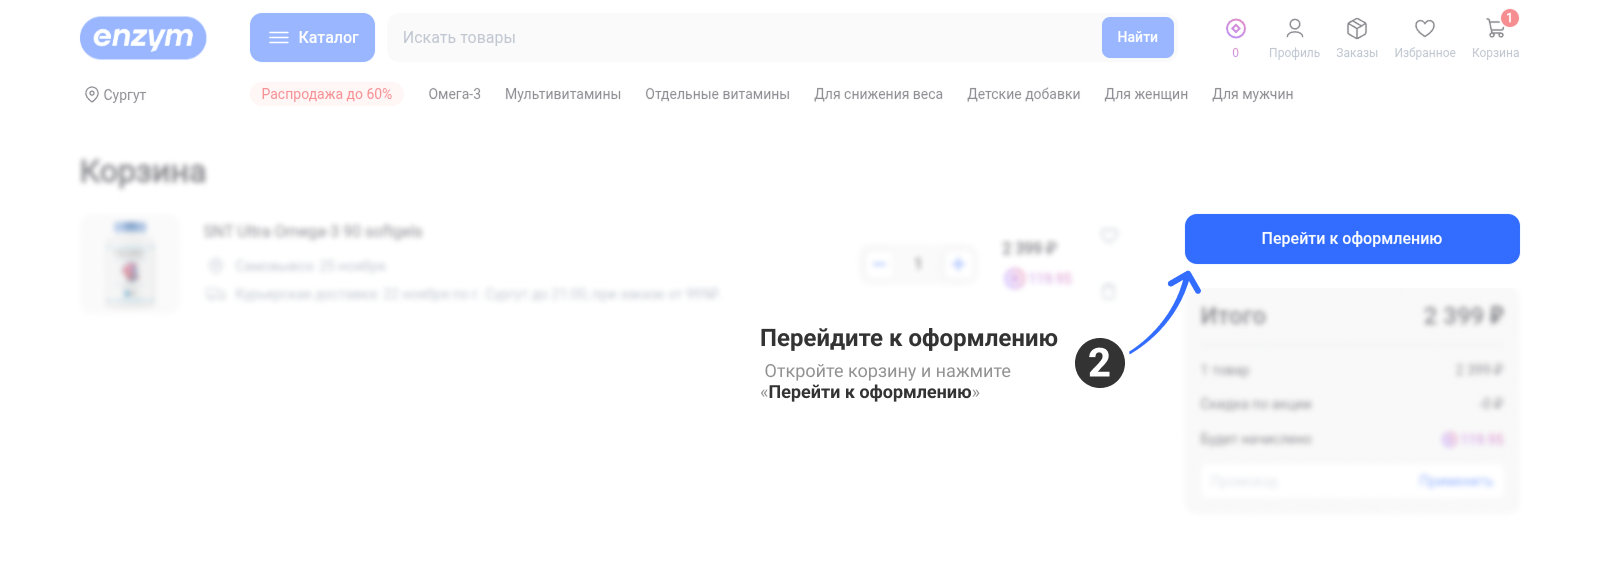Go to Мультивитамины category
The width and height of the screenshot is (1600, 577).
click(x=562, y=94)
